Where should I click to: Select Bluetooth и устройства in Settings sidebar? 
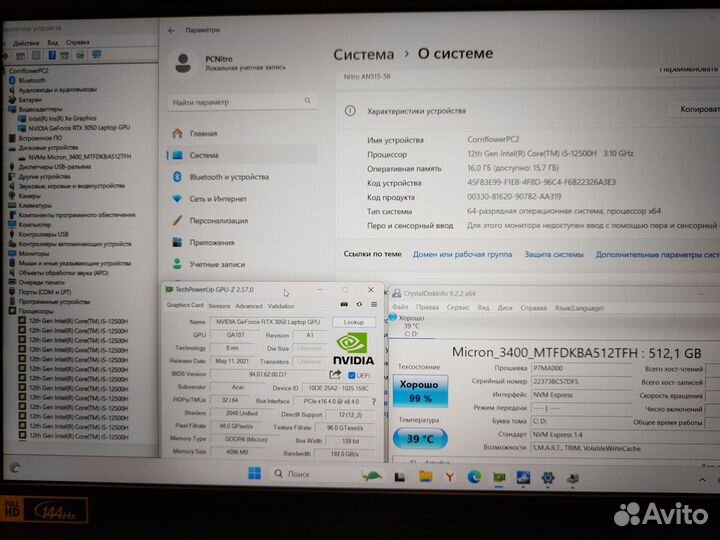229,177
